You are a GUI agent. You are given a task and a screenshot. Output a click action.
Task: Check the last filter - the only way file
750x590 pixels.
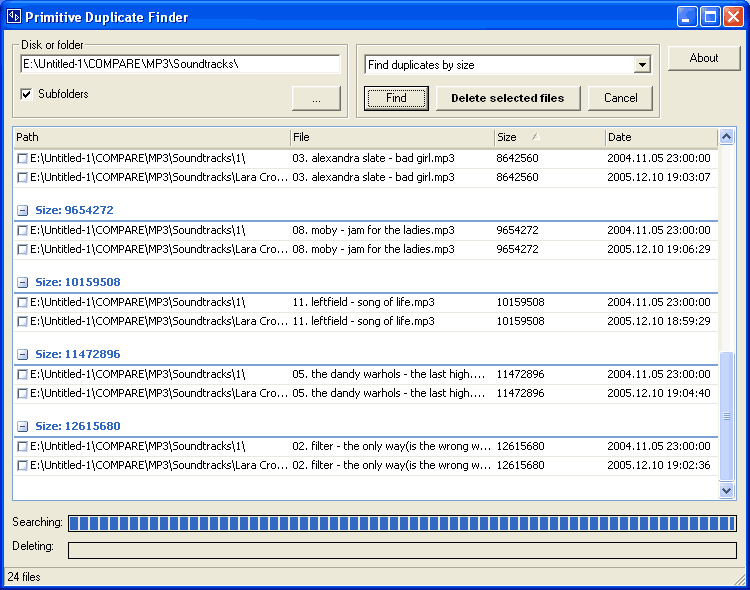[x=23, y=466]
